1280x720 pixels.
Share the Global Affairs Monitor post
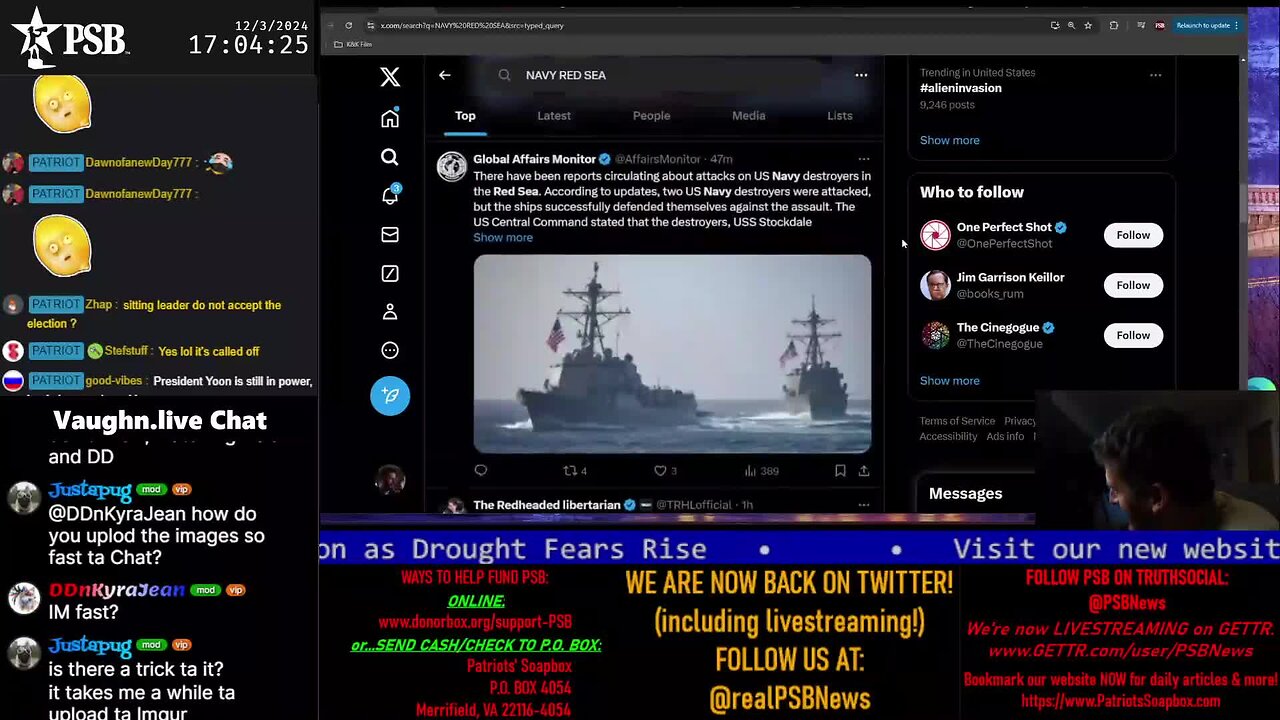click(x=864, y=471)
